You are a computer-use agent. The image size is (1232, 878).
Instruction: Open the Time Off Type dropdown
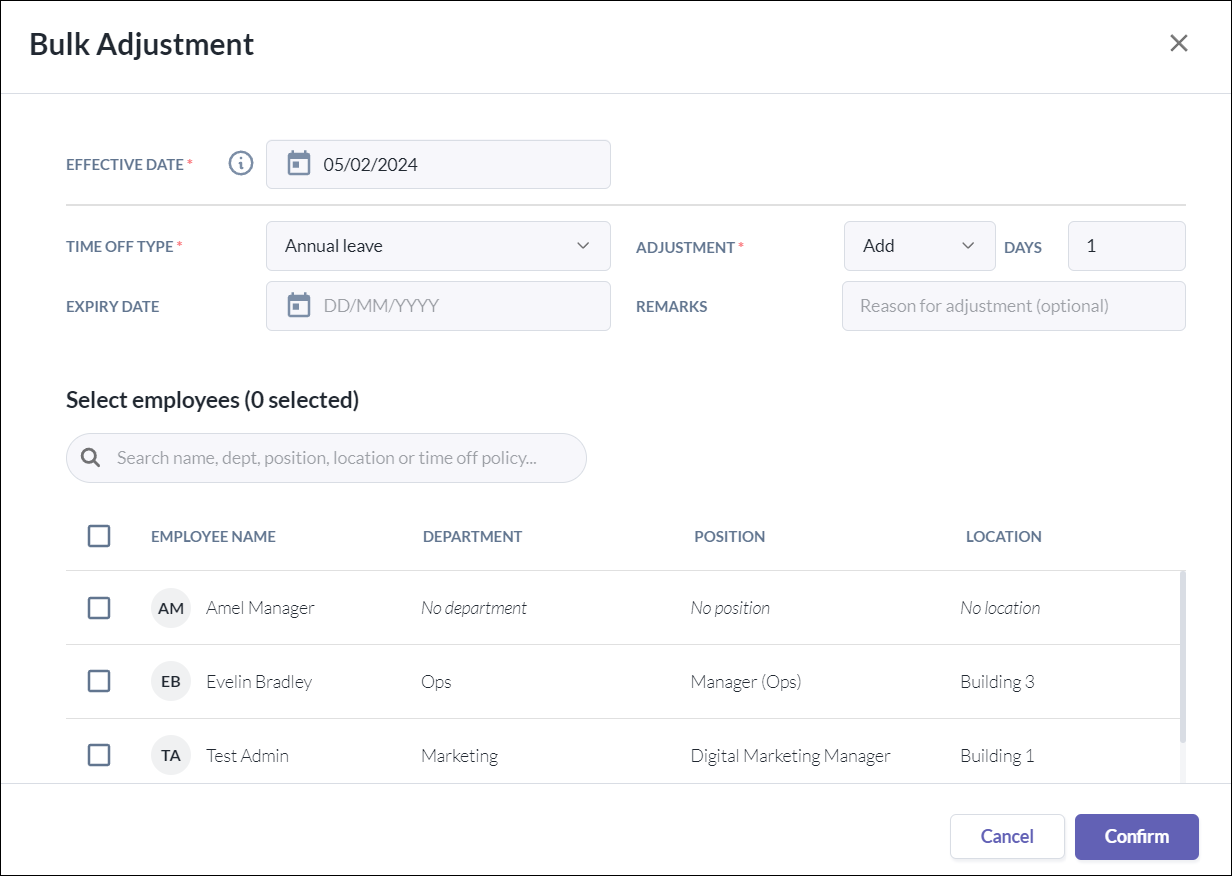(438, 246)
